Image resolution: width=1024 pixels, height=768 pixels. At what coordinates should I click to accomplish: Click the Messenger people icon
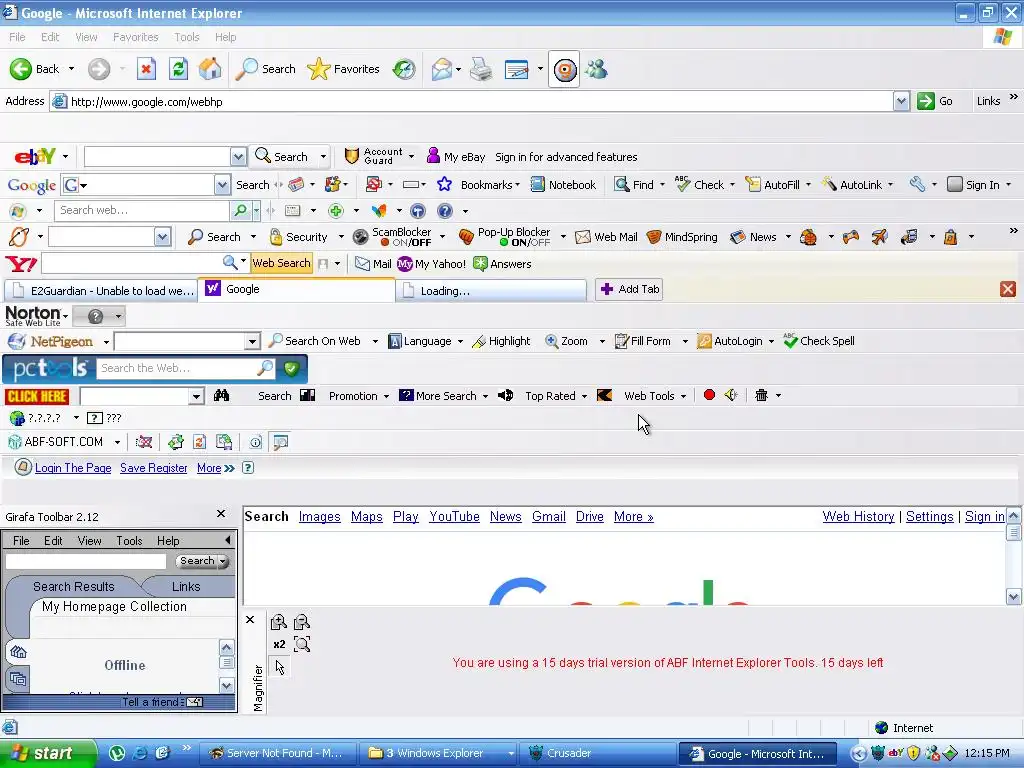point(596,69)
